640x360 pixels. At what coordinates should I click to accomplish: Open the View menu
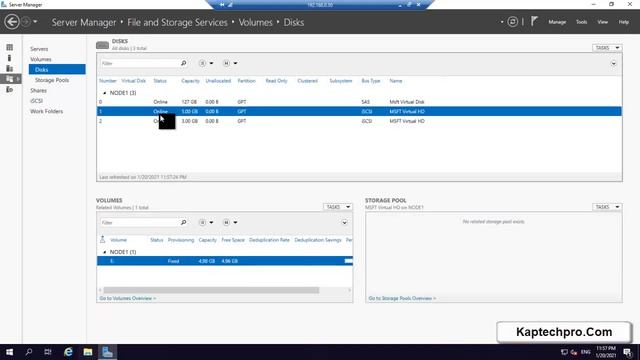point(602,22)
